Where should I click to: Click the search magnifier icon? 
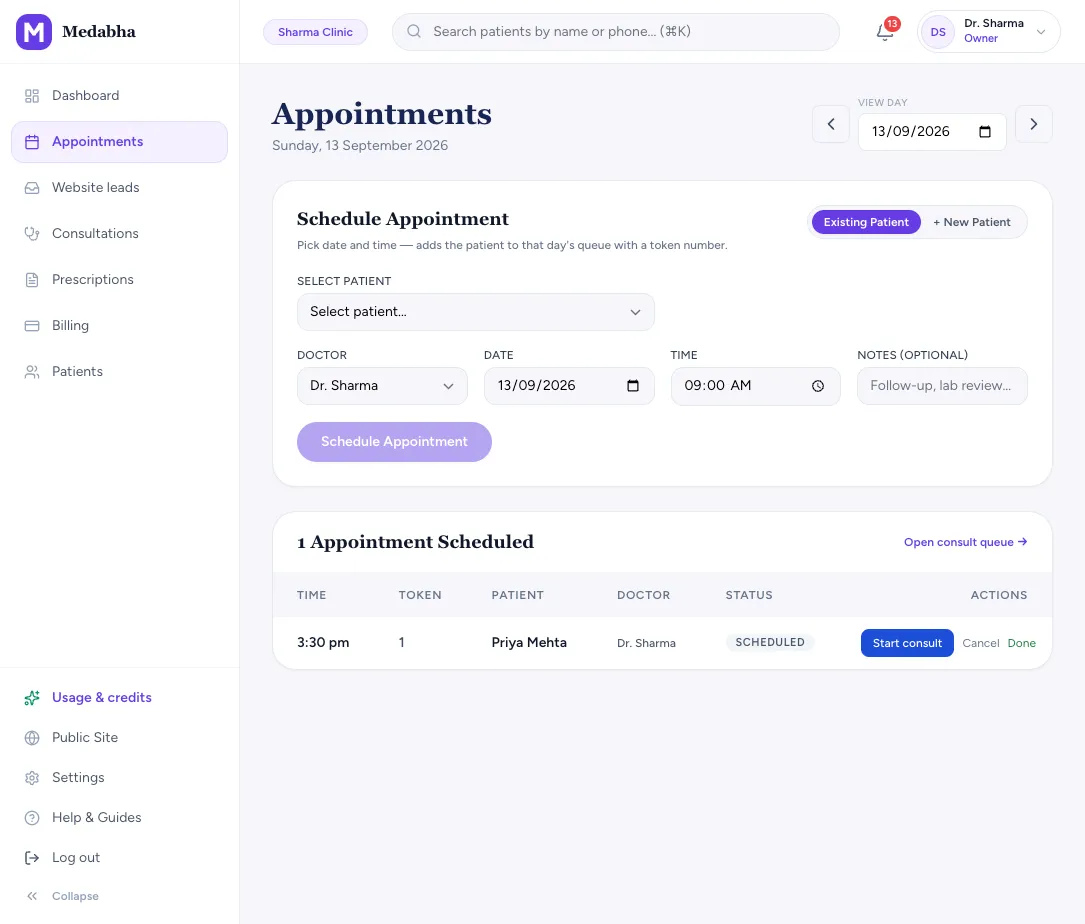[x=414, y=31]
